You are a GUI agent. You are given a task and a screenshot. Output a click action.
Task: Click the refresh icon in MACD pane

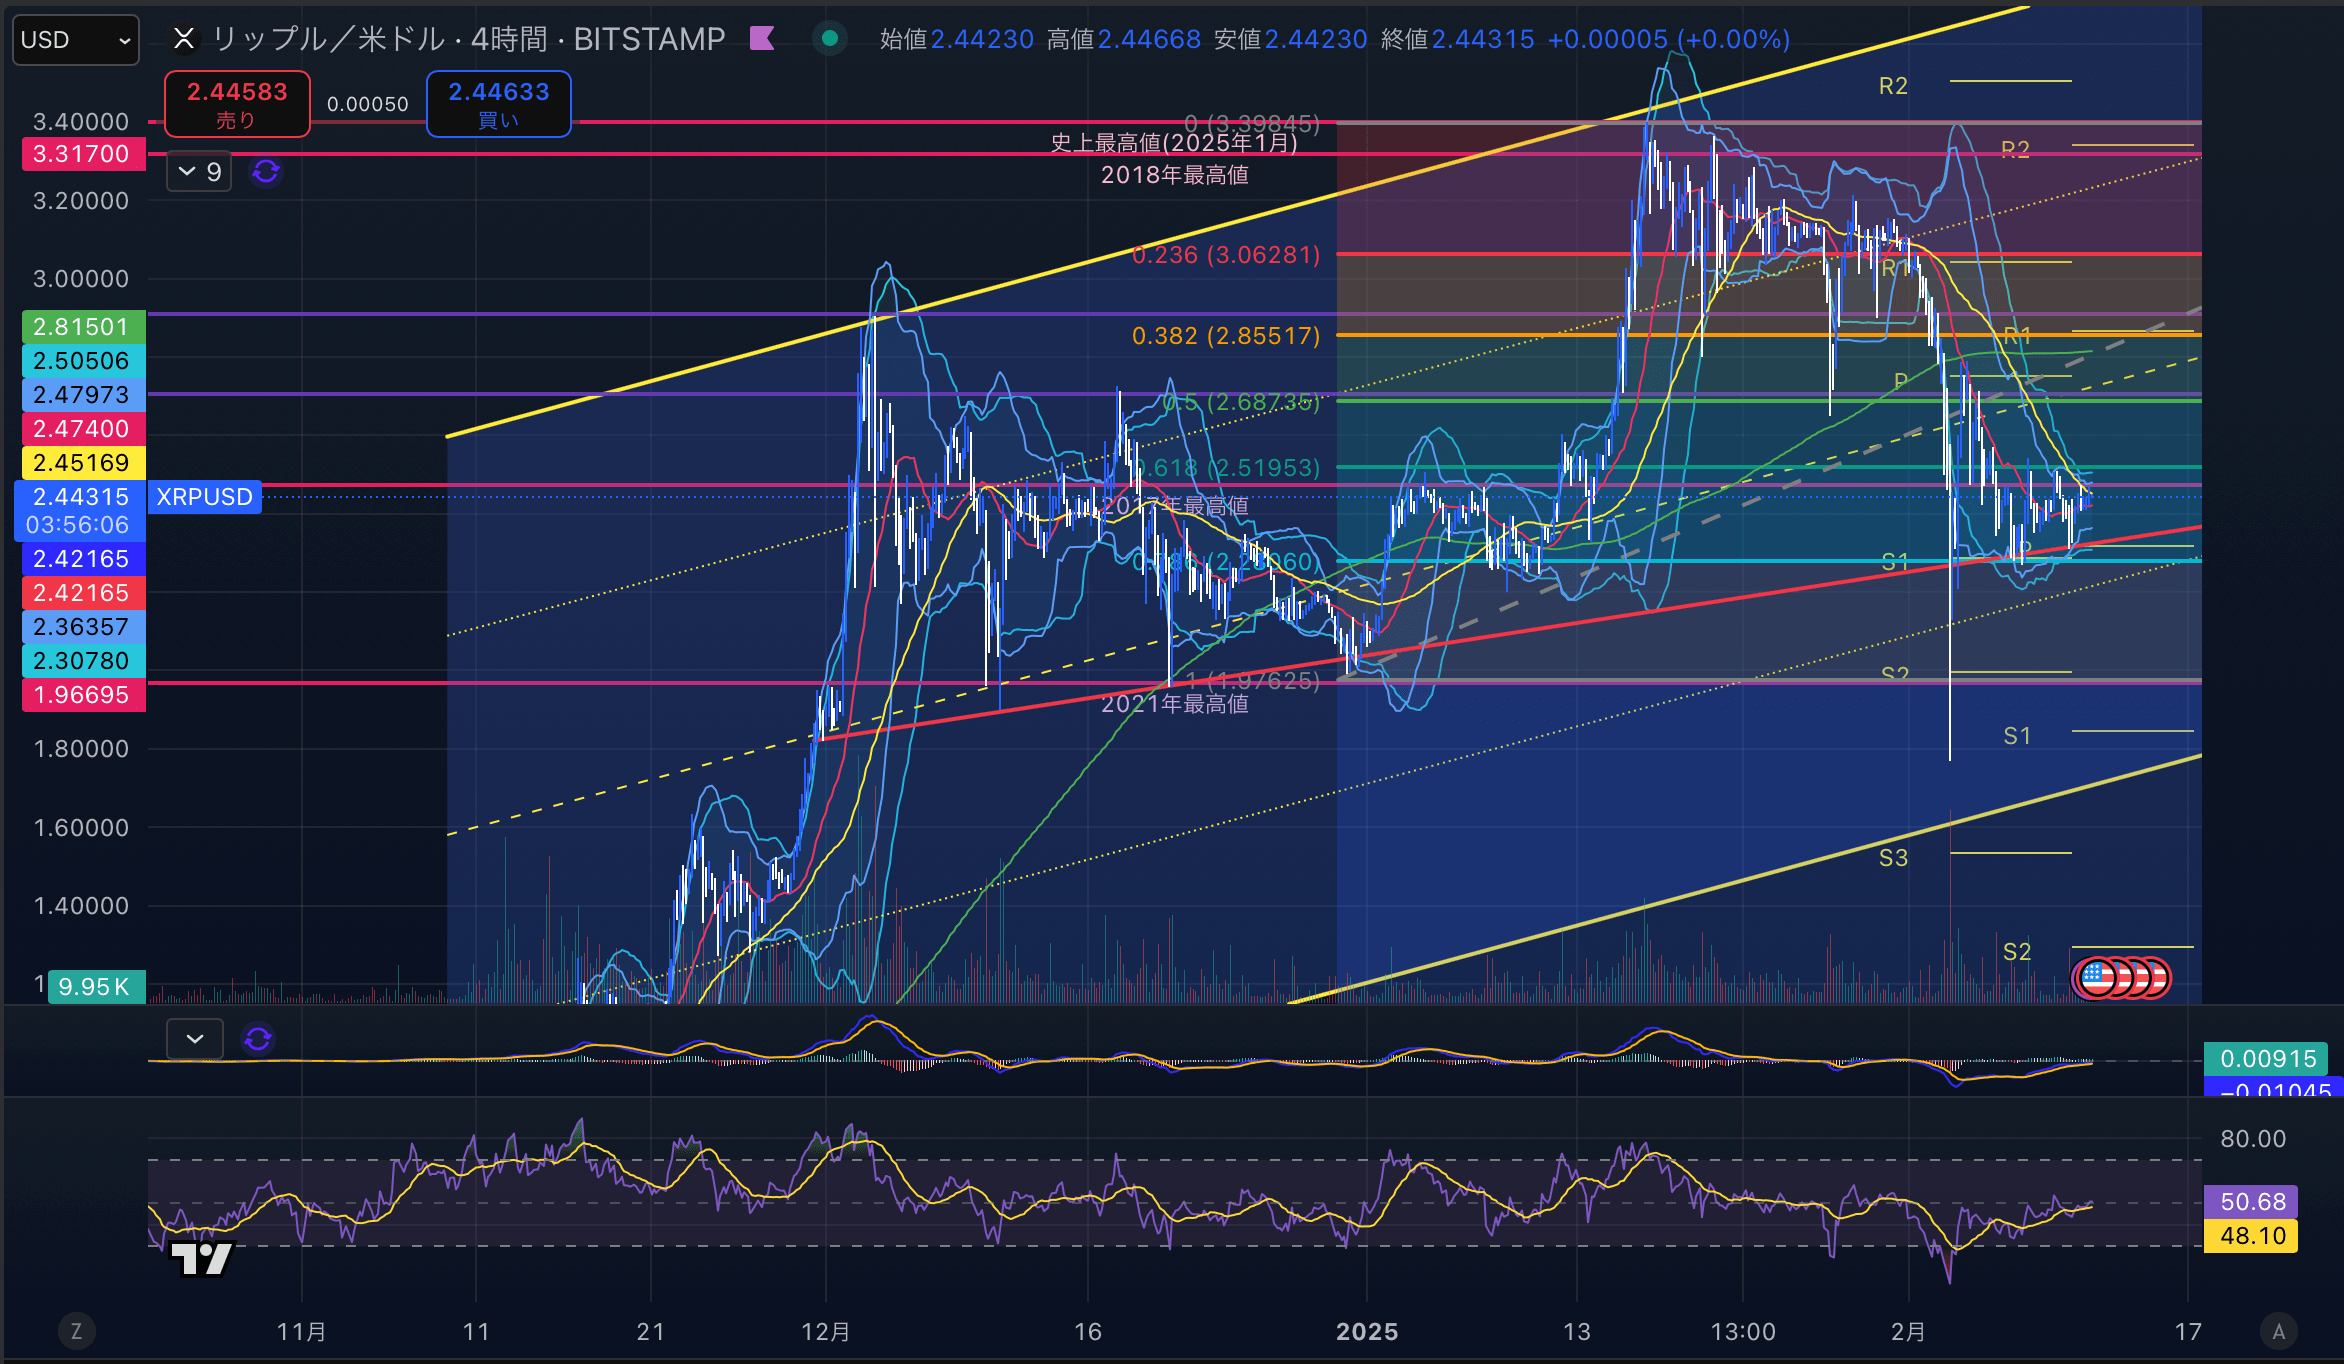(258, 1039)
